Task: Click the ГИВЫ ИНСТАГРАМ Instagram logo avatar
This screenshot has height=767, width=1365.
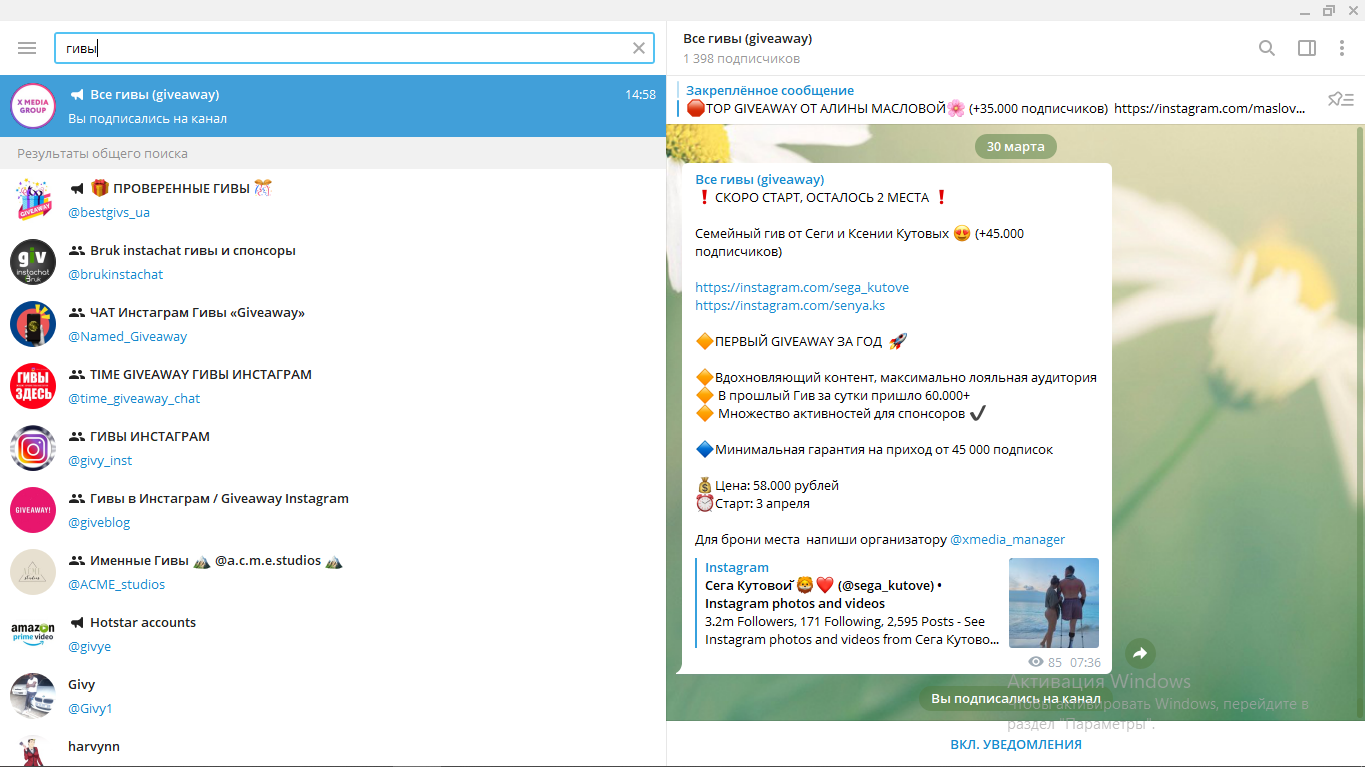Action: click(x=33, y=448)
